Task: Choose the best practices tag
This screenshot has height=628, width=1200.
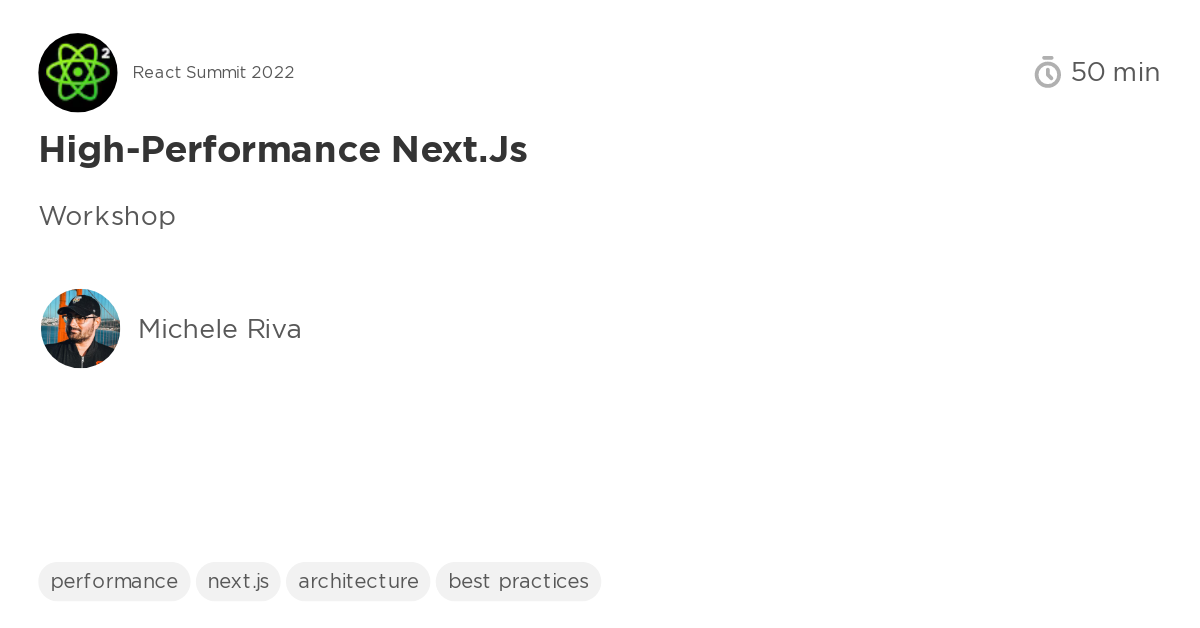Action: click(518, 581)
